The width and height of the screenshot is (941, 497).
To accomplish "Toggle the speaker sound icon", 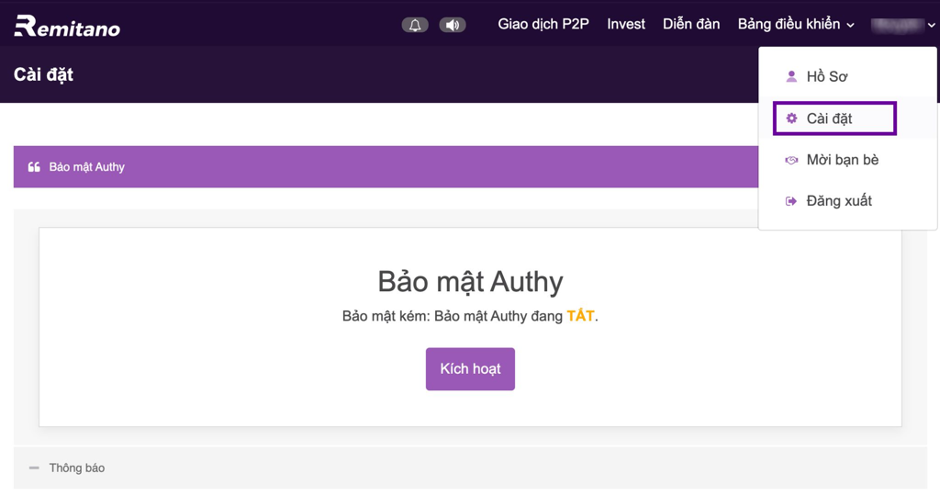I will tap(453, 25).
